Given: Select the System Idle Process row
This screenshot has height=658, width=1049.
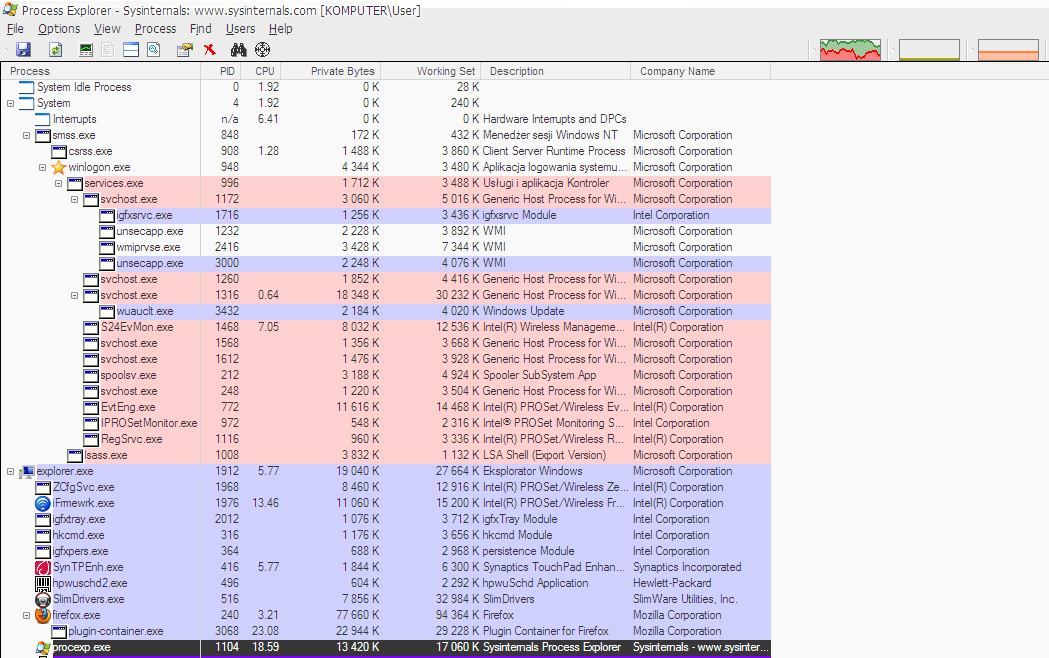Looking at the screenshot, I should [x=386, y=87].
